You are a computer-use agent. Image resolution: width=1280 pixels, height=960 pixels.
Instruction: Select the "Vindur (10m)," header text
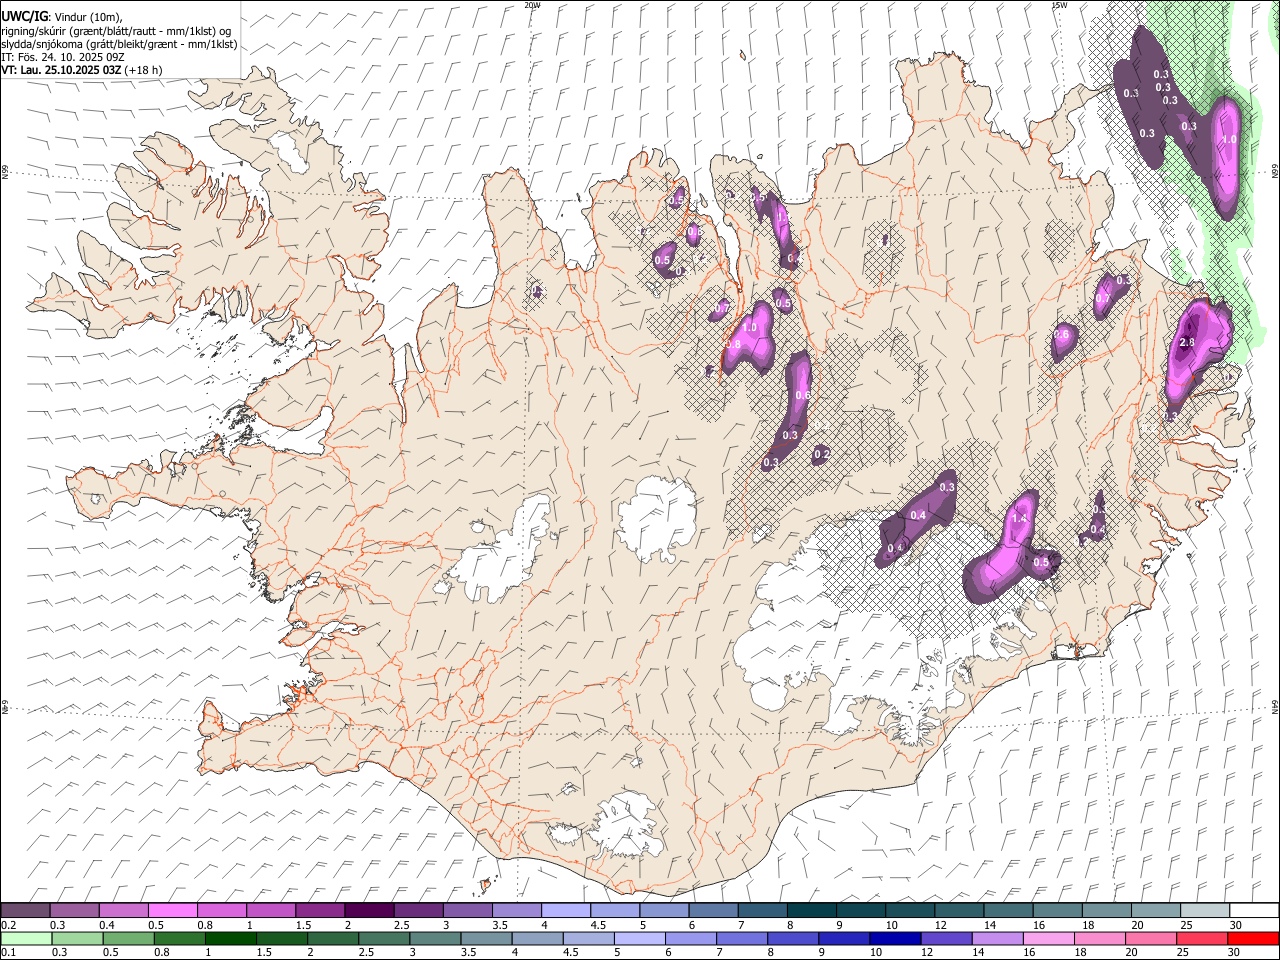(88, 17)
